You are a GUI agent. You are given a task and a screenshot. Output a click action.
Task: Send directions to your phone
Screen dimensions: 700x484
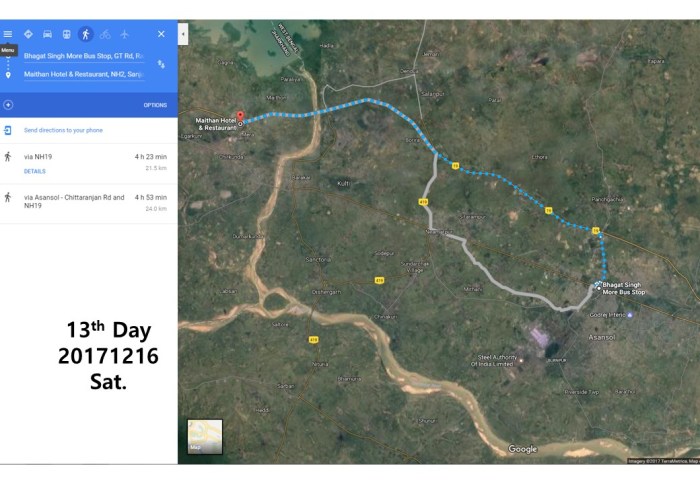point(63,130)
